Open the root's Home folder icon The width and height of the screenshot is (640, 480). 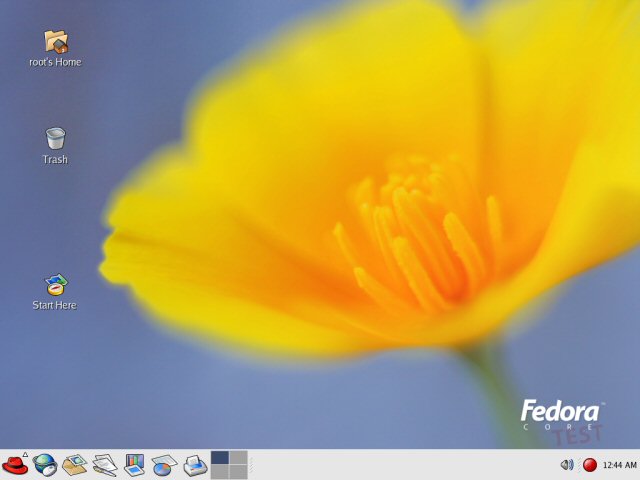[56, 42]
